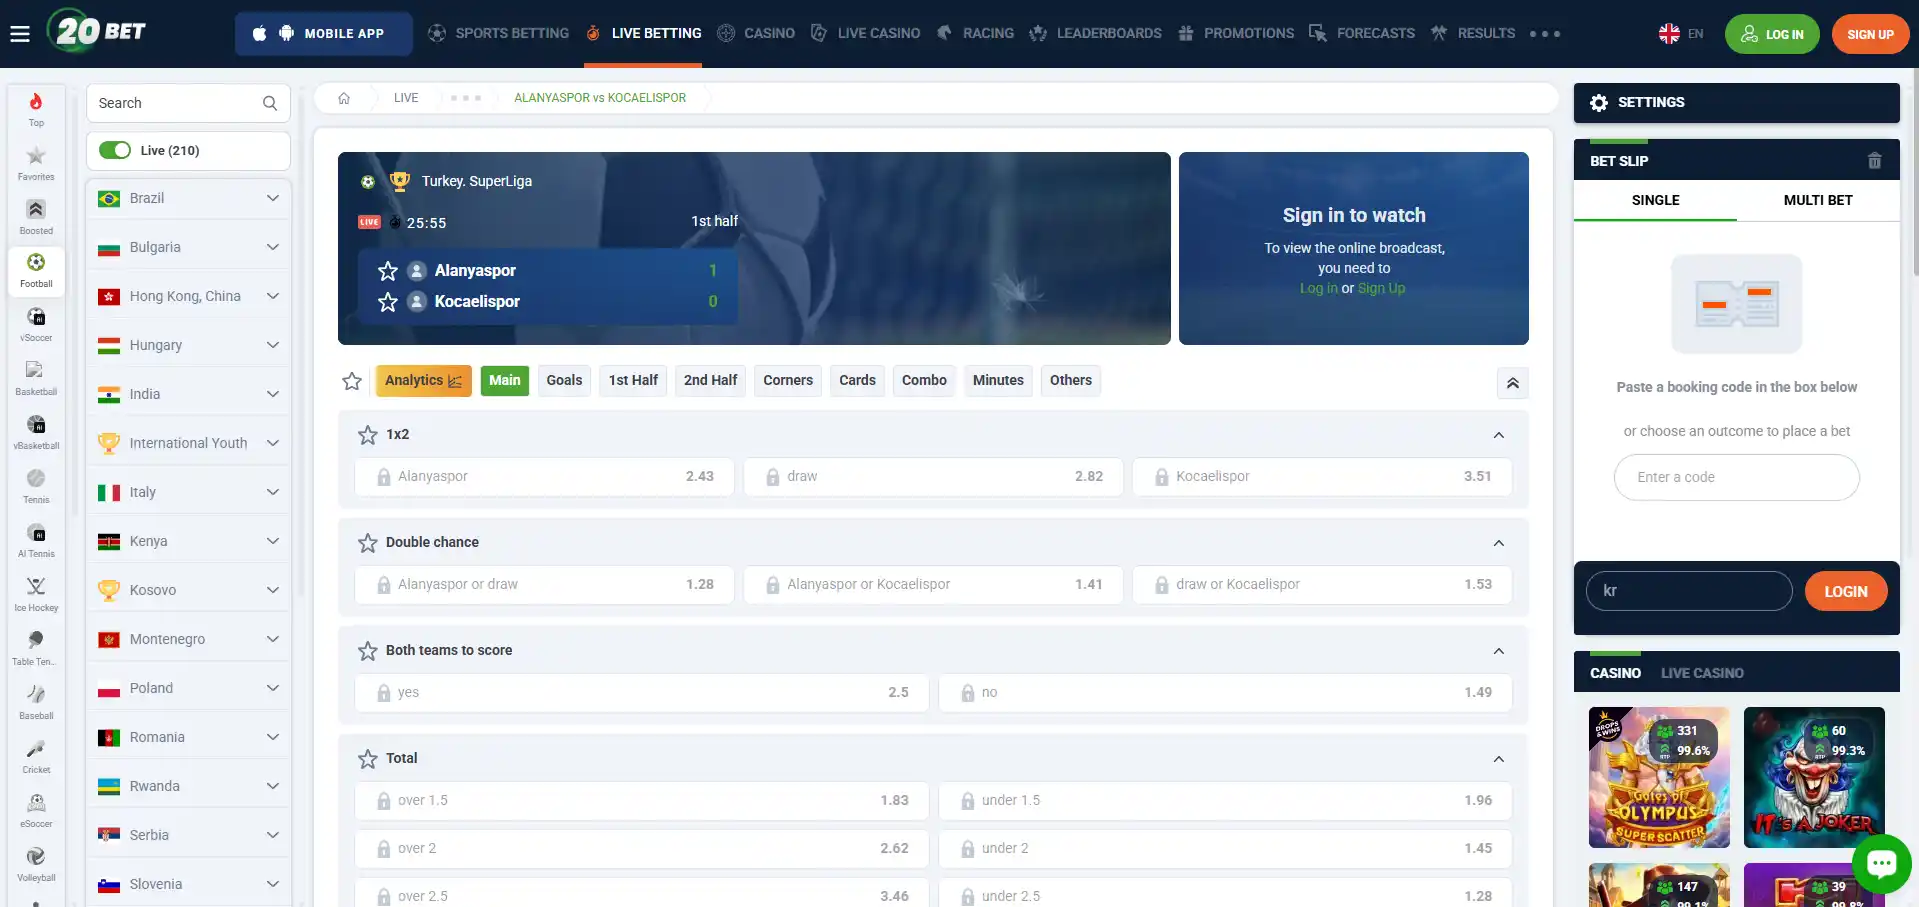Viewport: 1919px width, 907px height.
Task: Collapse the Both teams to score section
Action: [1499, 651]
